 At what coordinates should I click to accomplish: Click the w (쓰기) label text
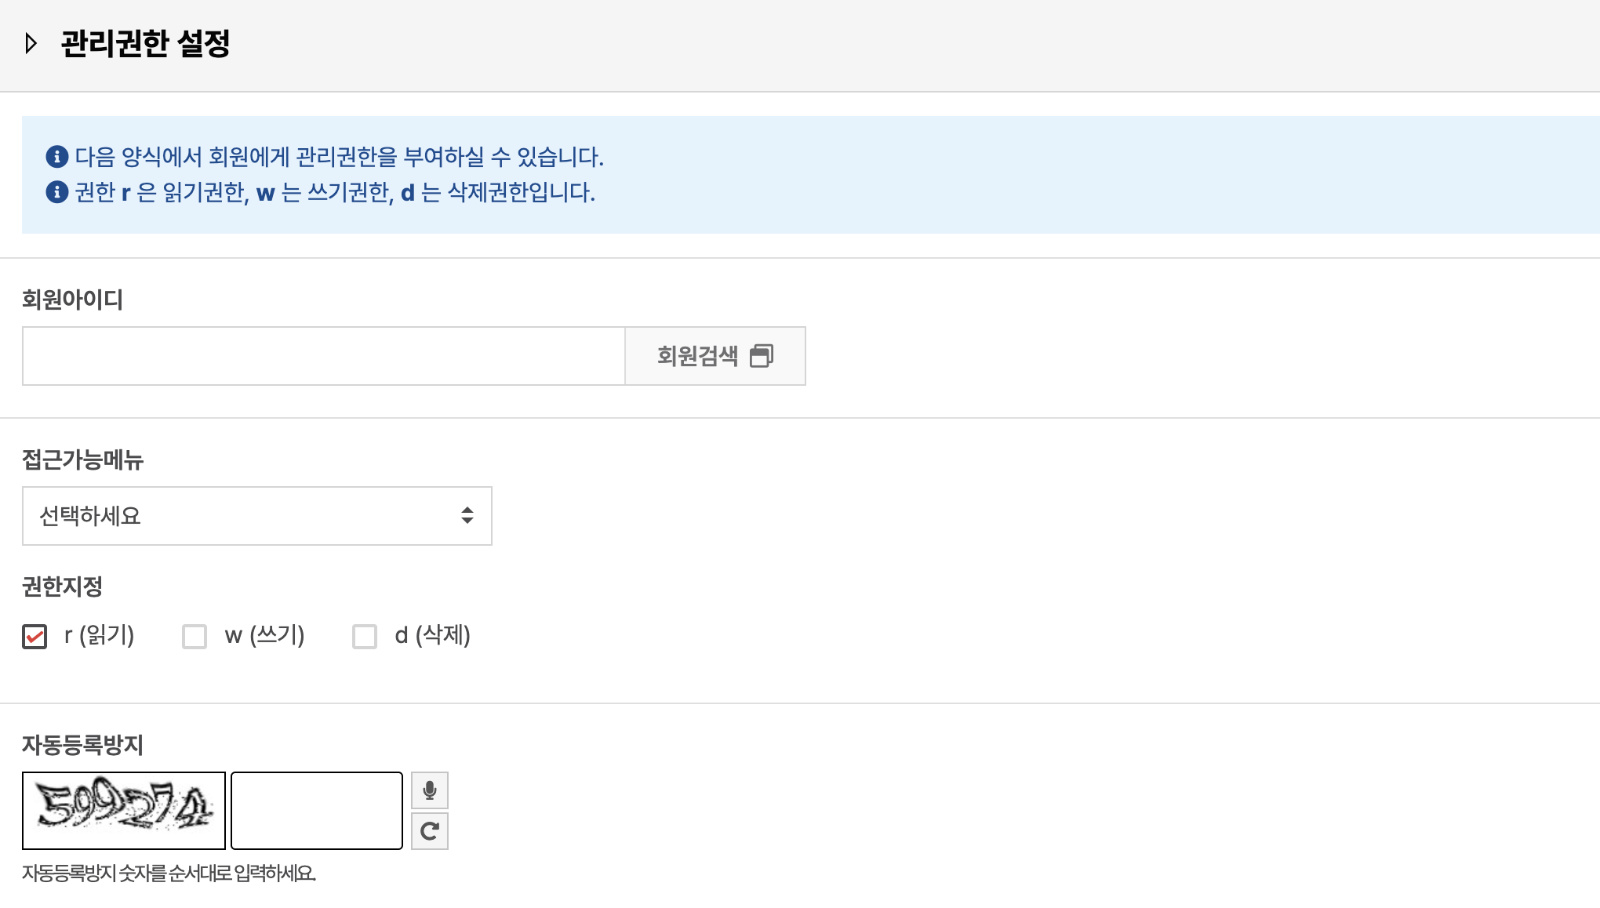point(265,635)
